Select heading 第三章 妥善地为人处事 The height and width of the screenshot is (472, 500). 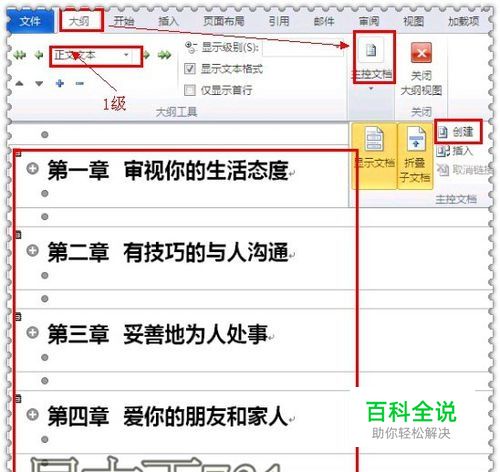pyautogui.click(x=158, y=334)
